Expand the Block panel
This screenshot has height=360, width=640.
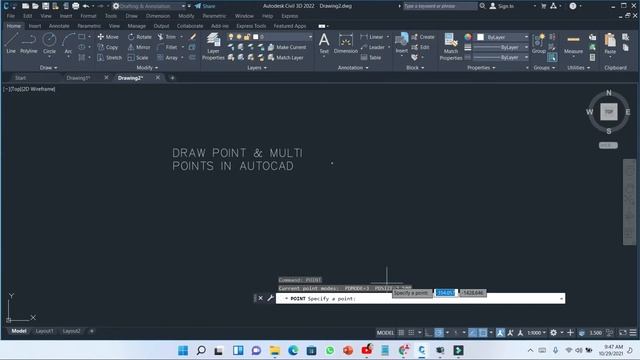click(415, 68)
